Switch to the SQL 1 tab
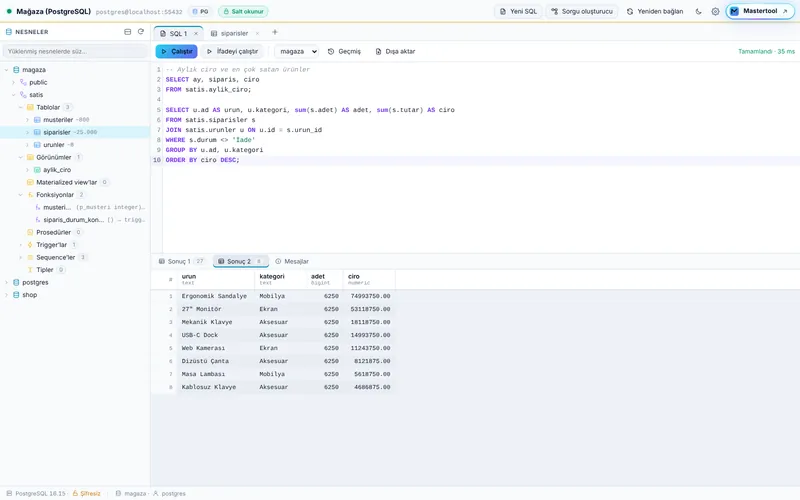This screenshot has width=800, height=500. (178, 34)
